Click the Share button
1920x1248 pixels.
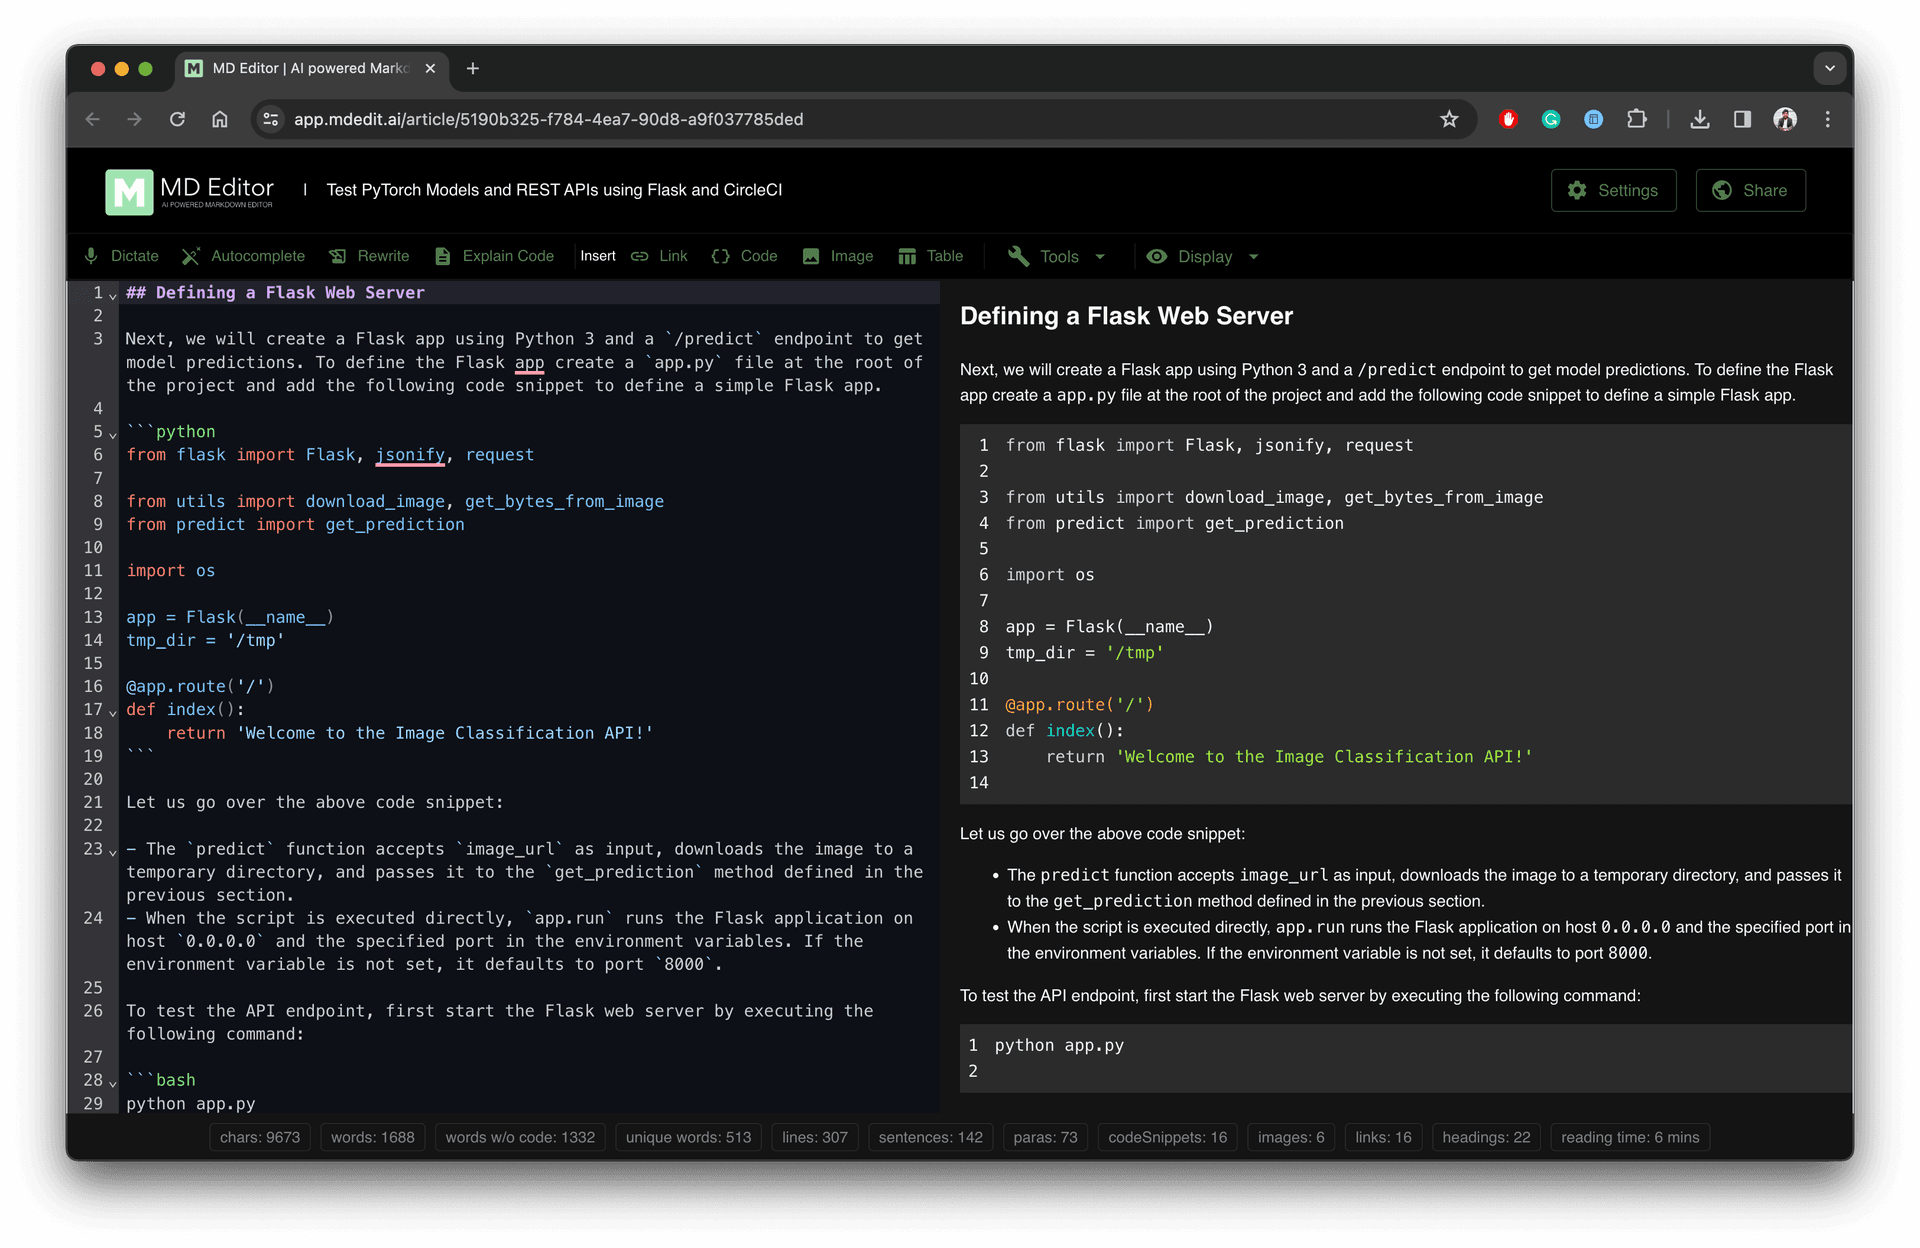[1752, 189]
